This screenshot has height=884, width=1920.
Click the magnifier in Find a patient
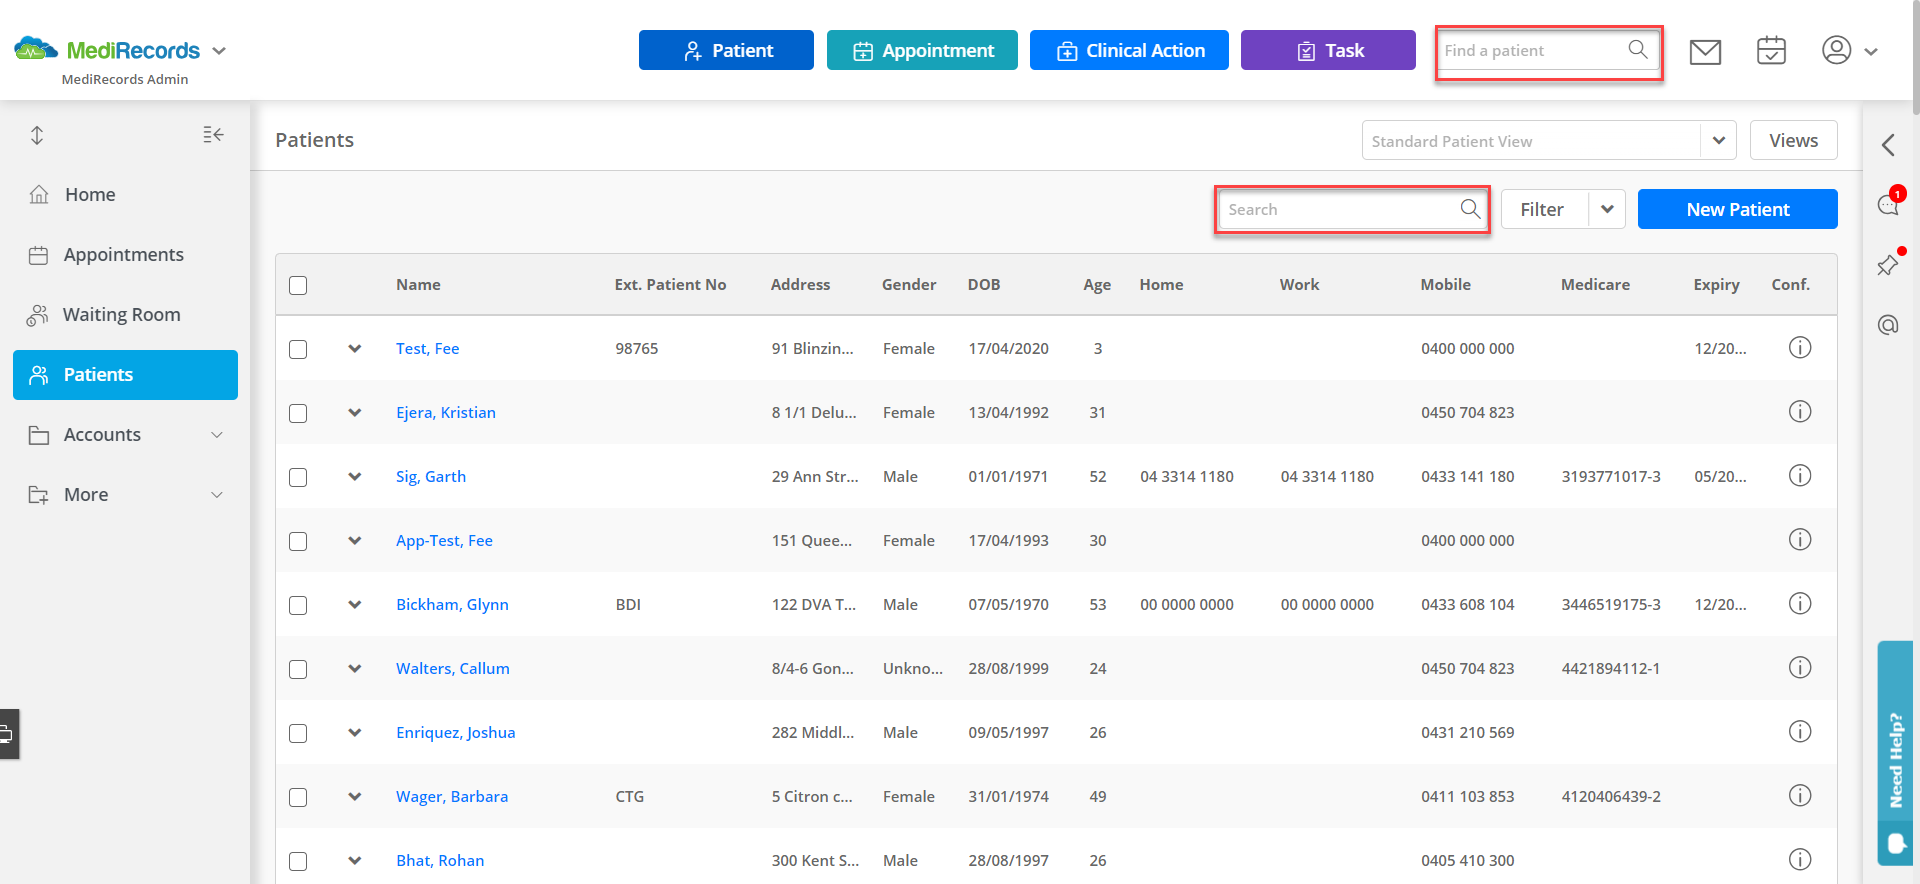pyautogui.click(x=1638, y=50)
